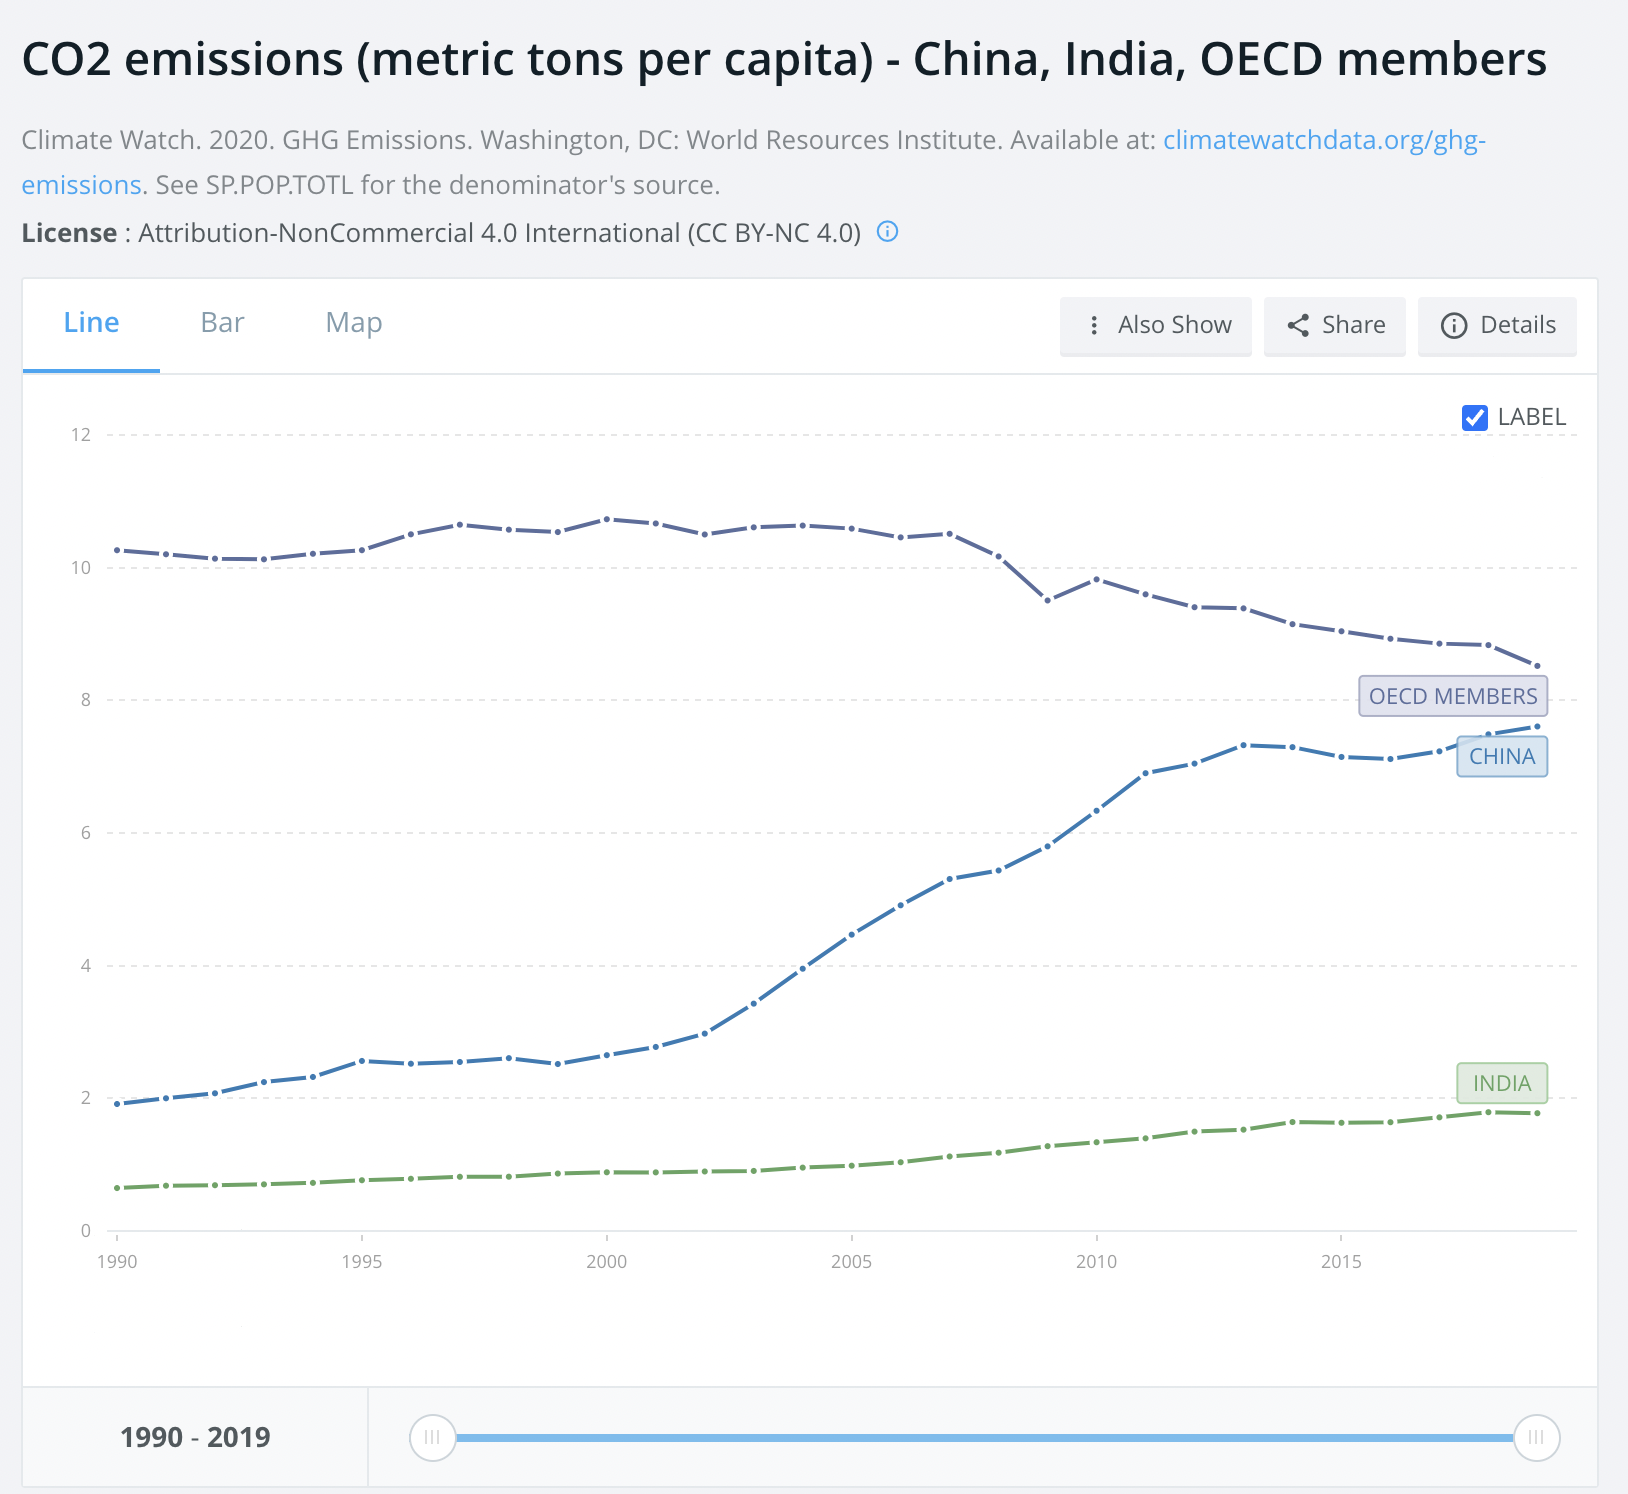1628x1494 pixels.
Task: Click the blue year range slider track
Action: coord(984,1437)
